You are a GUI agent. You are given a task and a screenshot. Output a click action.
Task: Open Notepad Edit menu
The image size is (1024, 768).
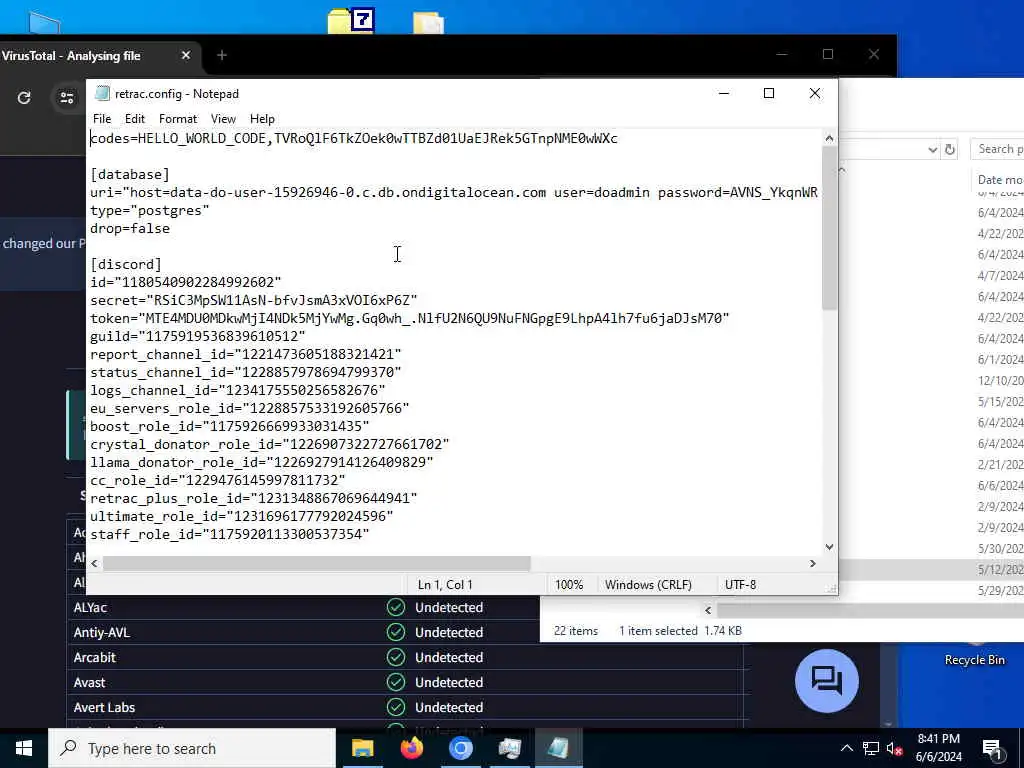[135, 119]
